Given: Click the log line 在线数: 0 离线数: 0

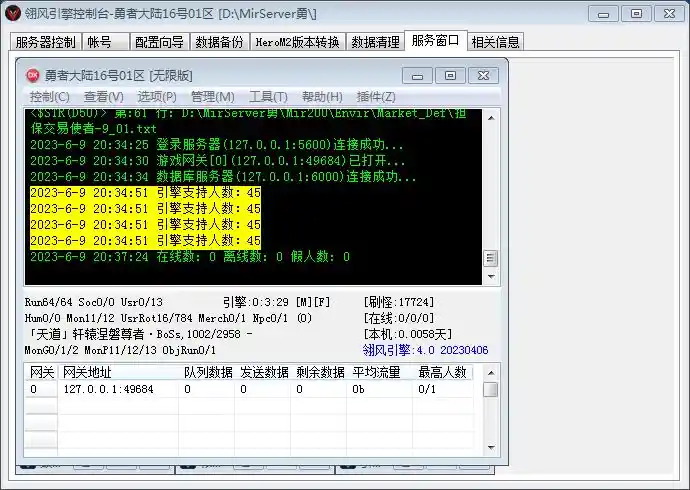Looking at the screenshot, I should (190, 256).
